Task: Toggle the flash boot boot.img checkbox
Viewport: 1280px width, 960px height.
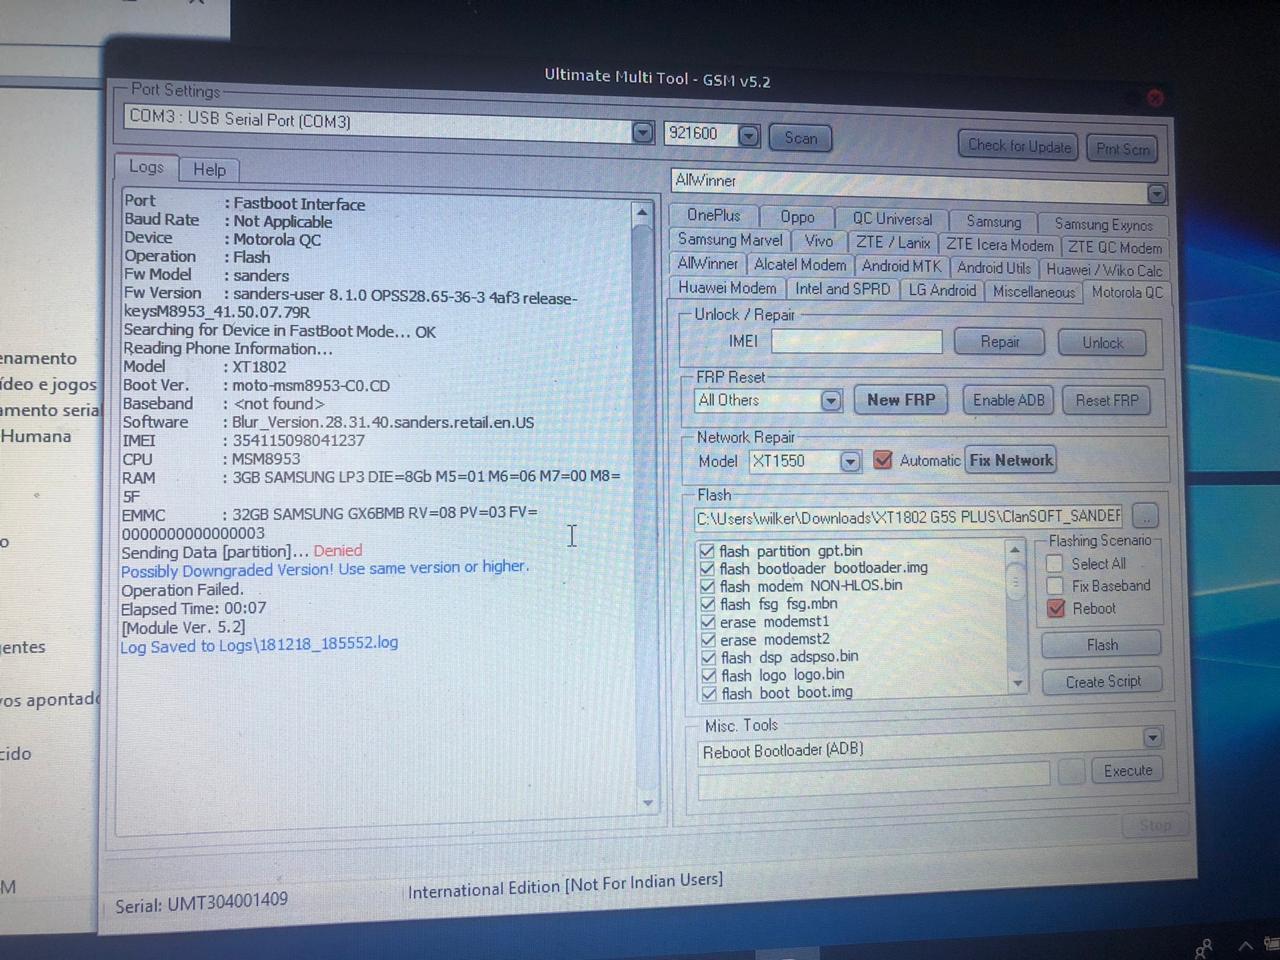Action: tap(708, 693)
